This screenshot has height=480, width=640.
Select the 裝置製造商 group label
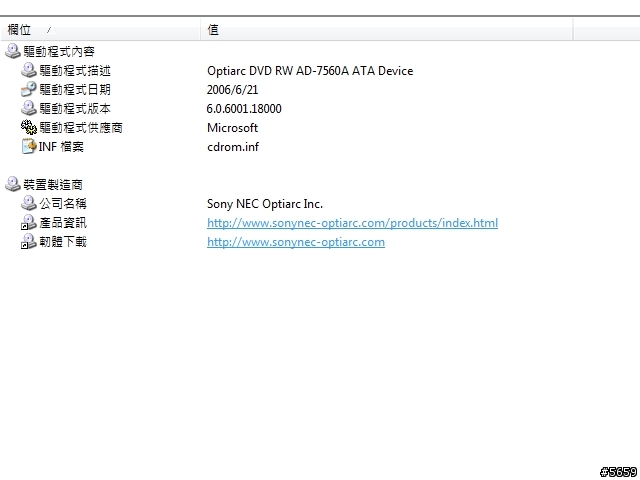point(53,184)
